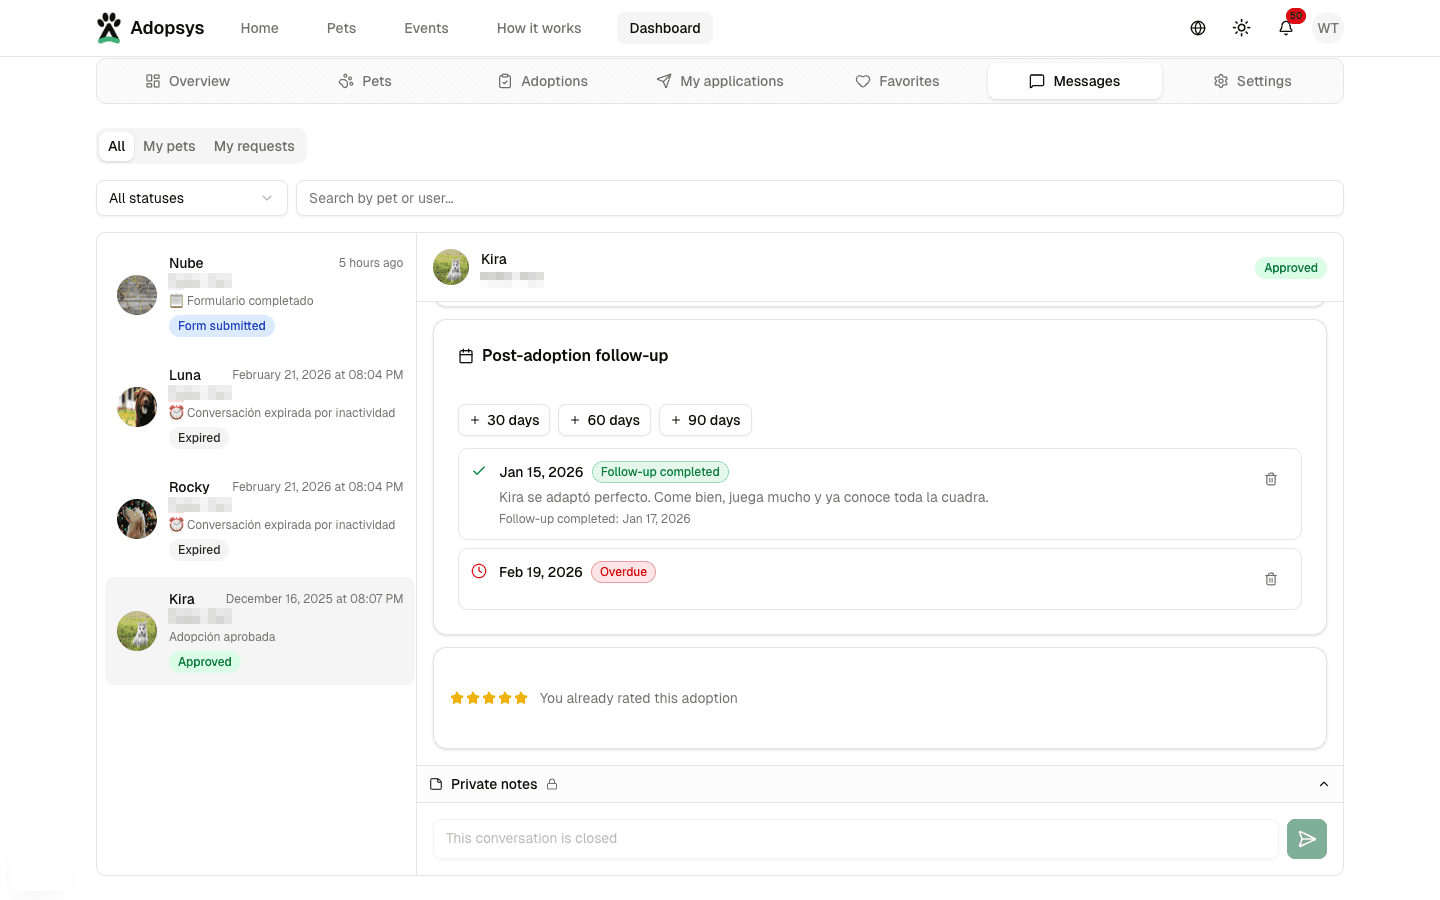Add a 90 days follow-up
The image size is (1440, 900).
click(x=705, y=420)
